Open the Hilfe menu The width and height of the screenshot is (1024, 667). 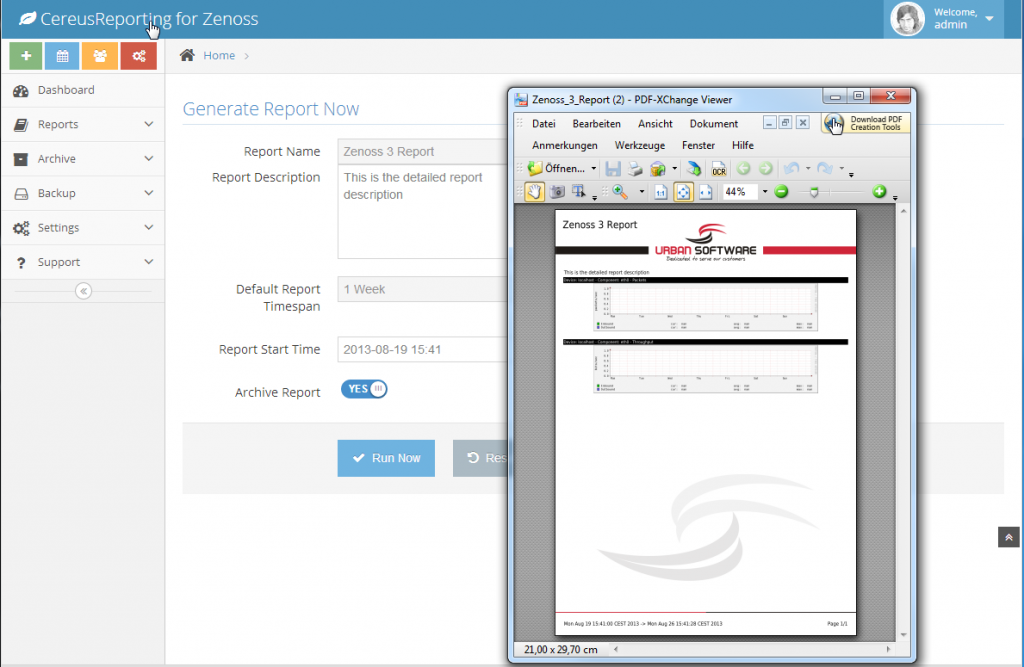[743, 146]
